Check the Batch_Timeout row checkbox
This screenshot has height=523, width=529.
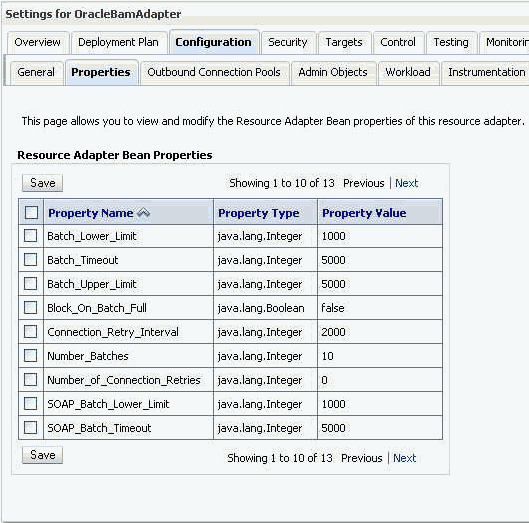[x=31, y=259]
